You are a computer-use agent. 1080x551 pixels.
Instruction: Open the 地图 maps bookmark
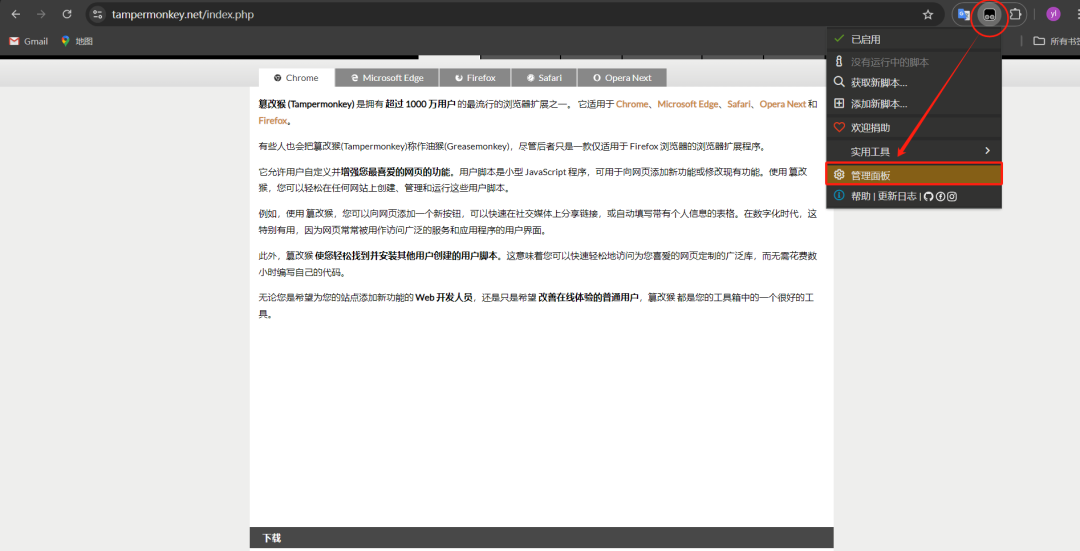76,41
